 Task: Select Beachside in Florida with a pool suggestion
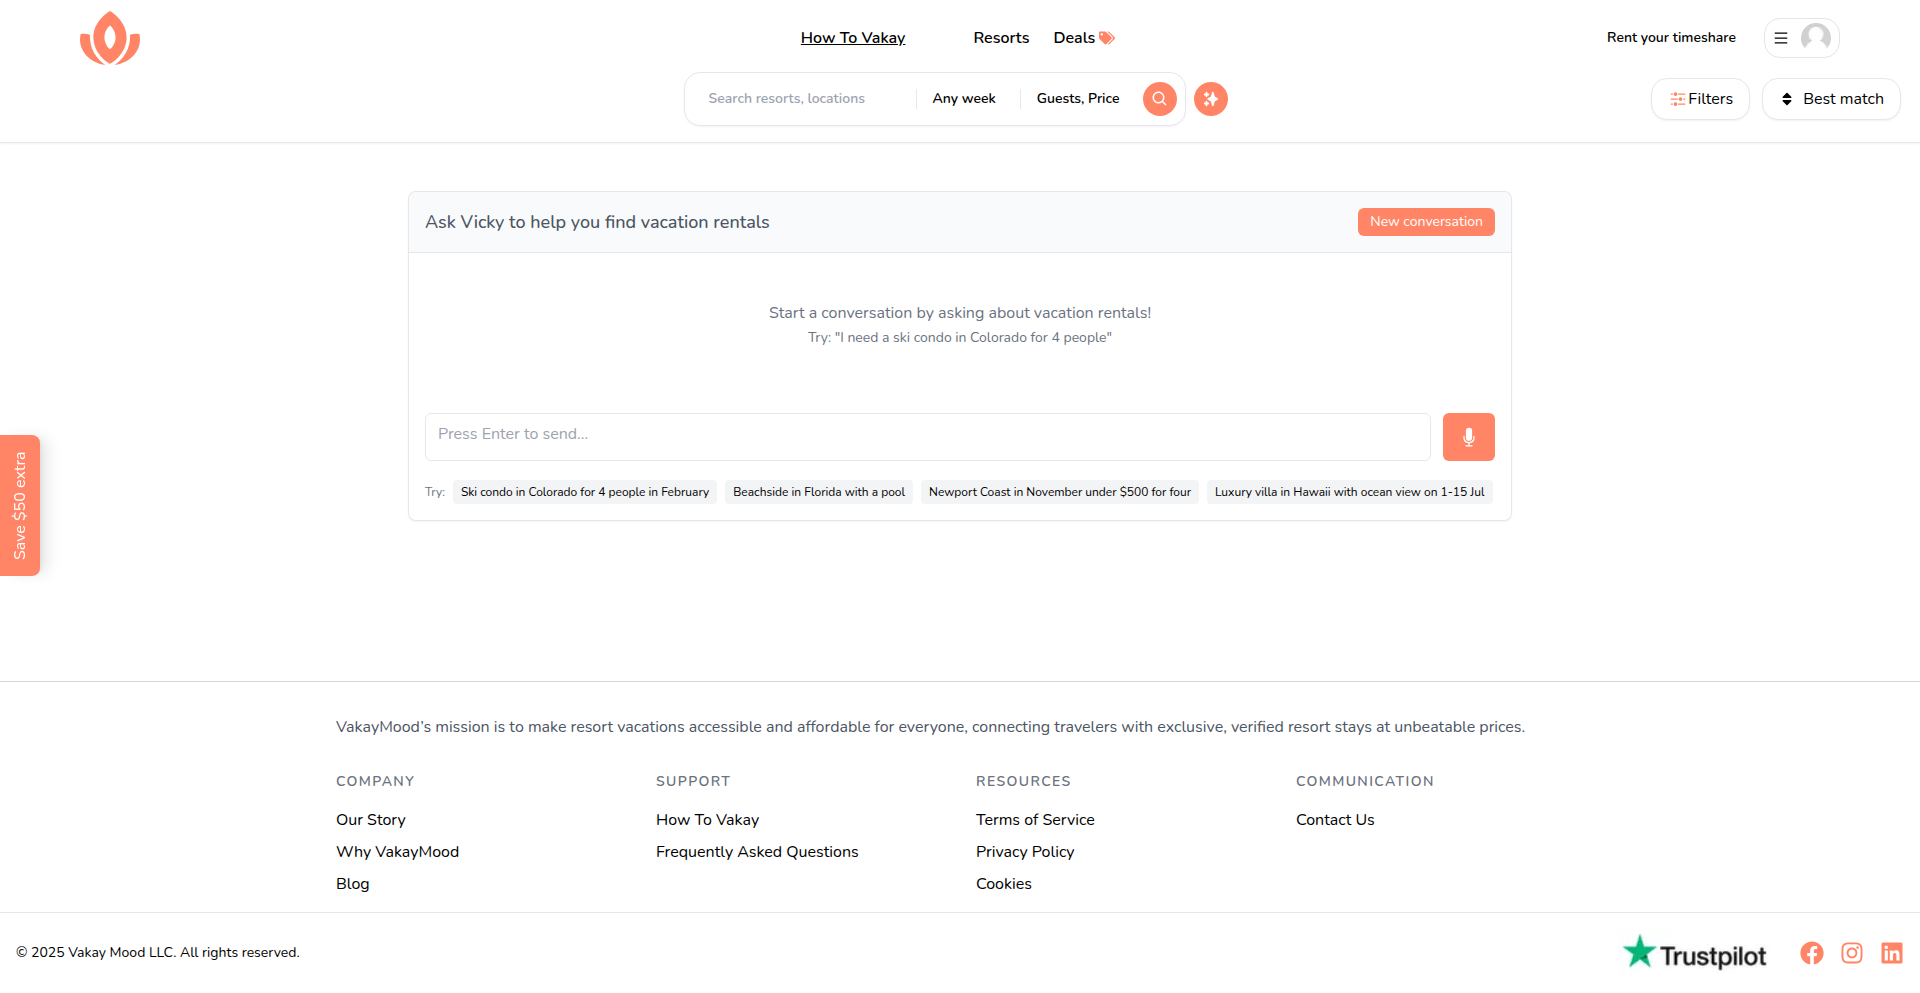tap(819, 492)
